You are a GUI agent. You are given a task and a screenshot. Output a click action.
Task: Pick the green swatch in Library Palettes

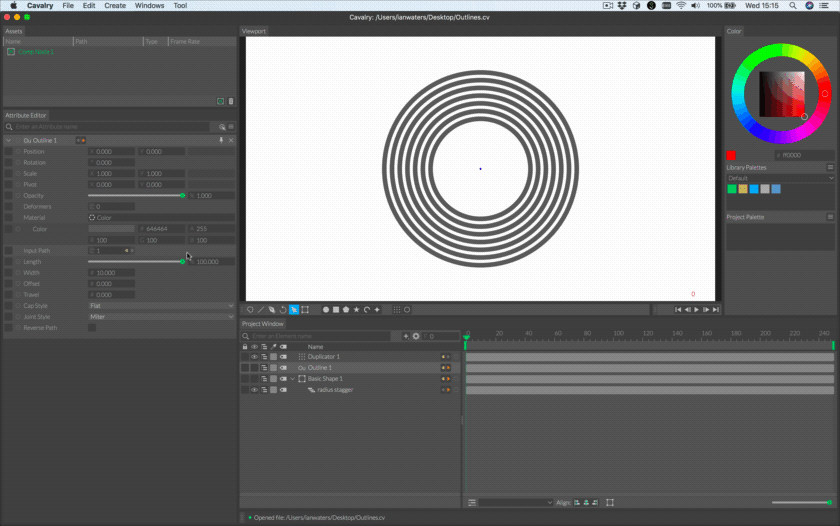click(732, 189)
